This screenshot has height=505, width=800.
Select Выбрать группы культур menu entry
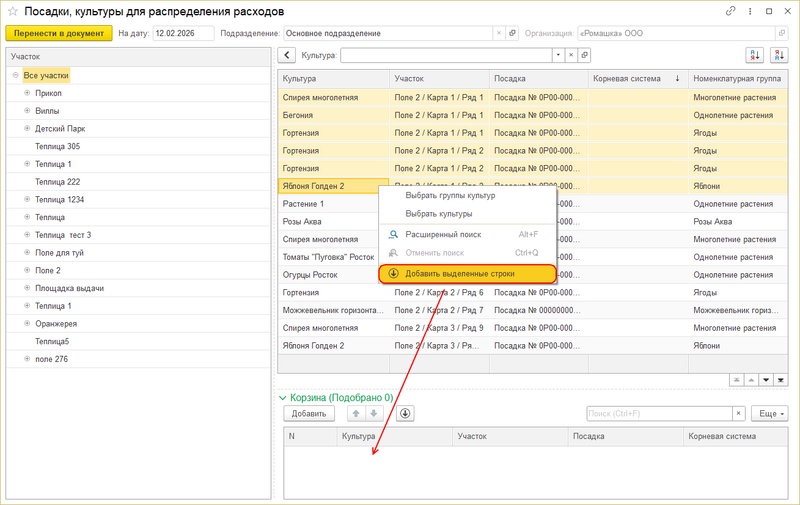(450, 195)
